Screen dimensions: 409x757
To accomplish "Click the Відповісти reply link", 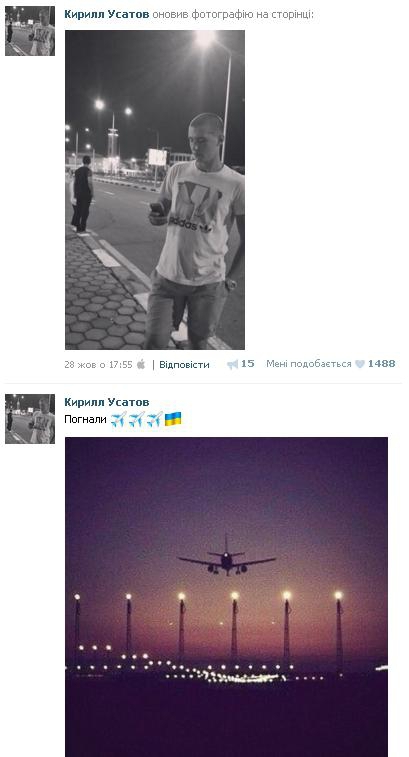I will coord(184,364).
